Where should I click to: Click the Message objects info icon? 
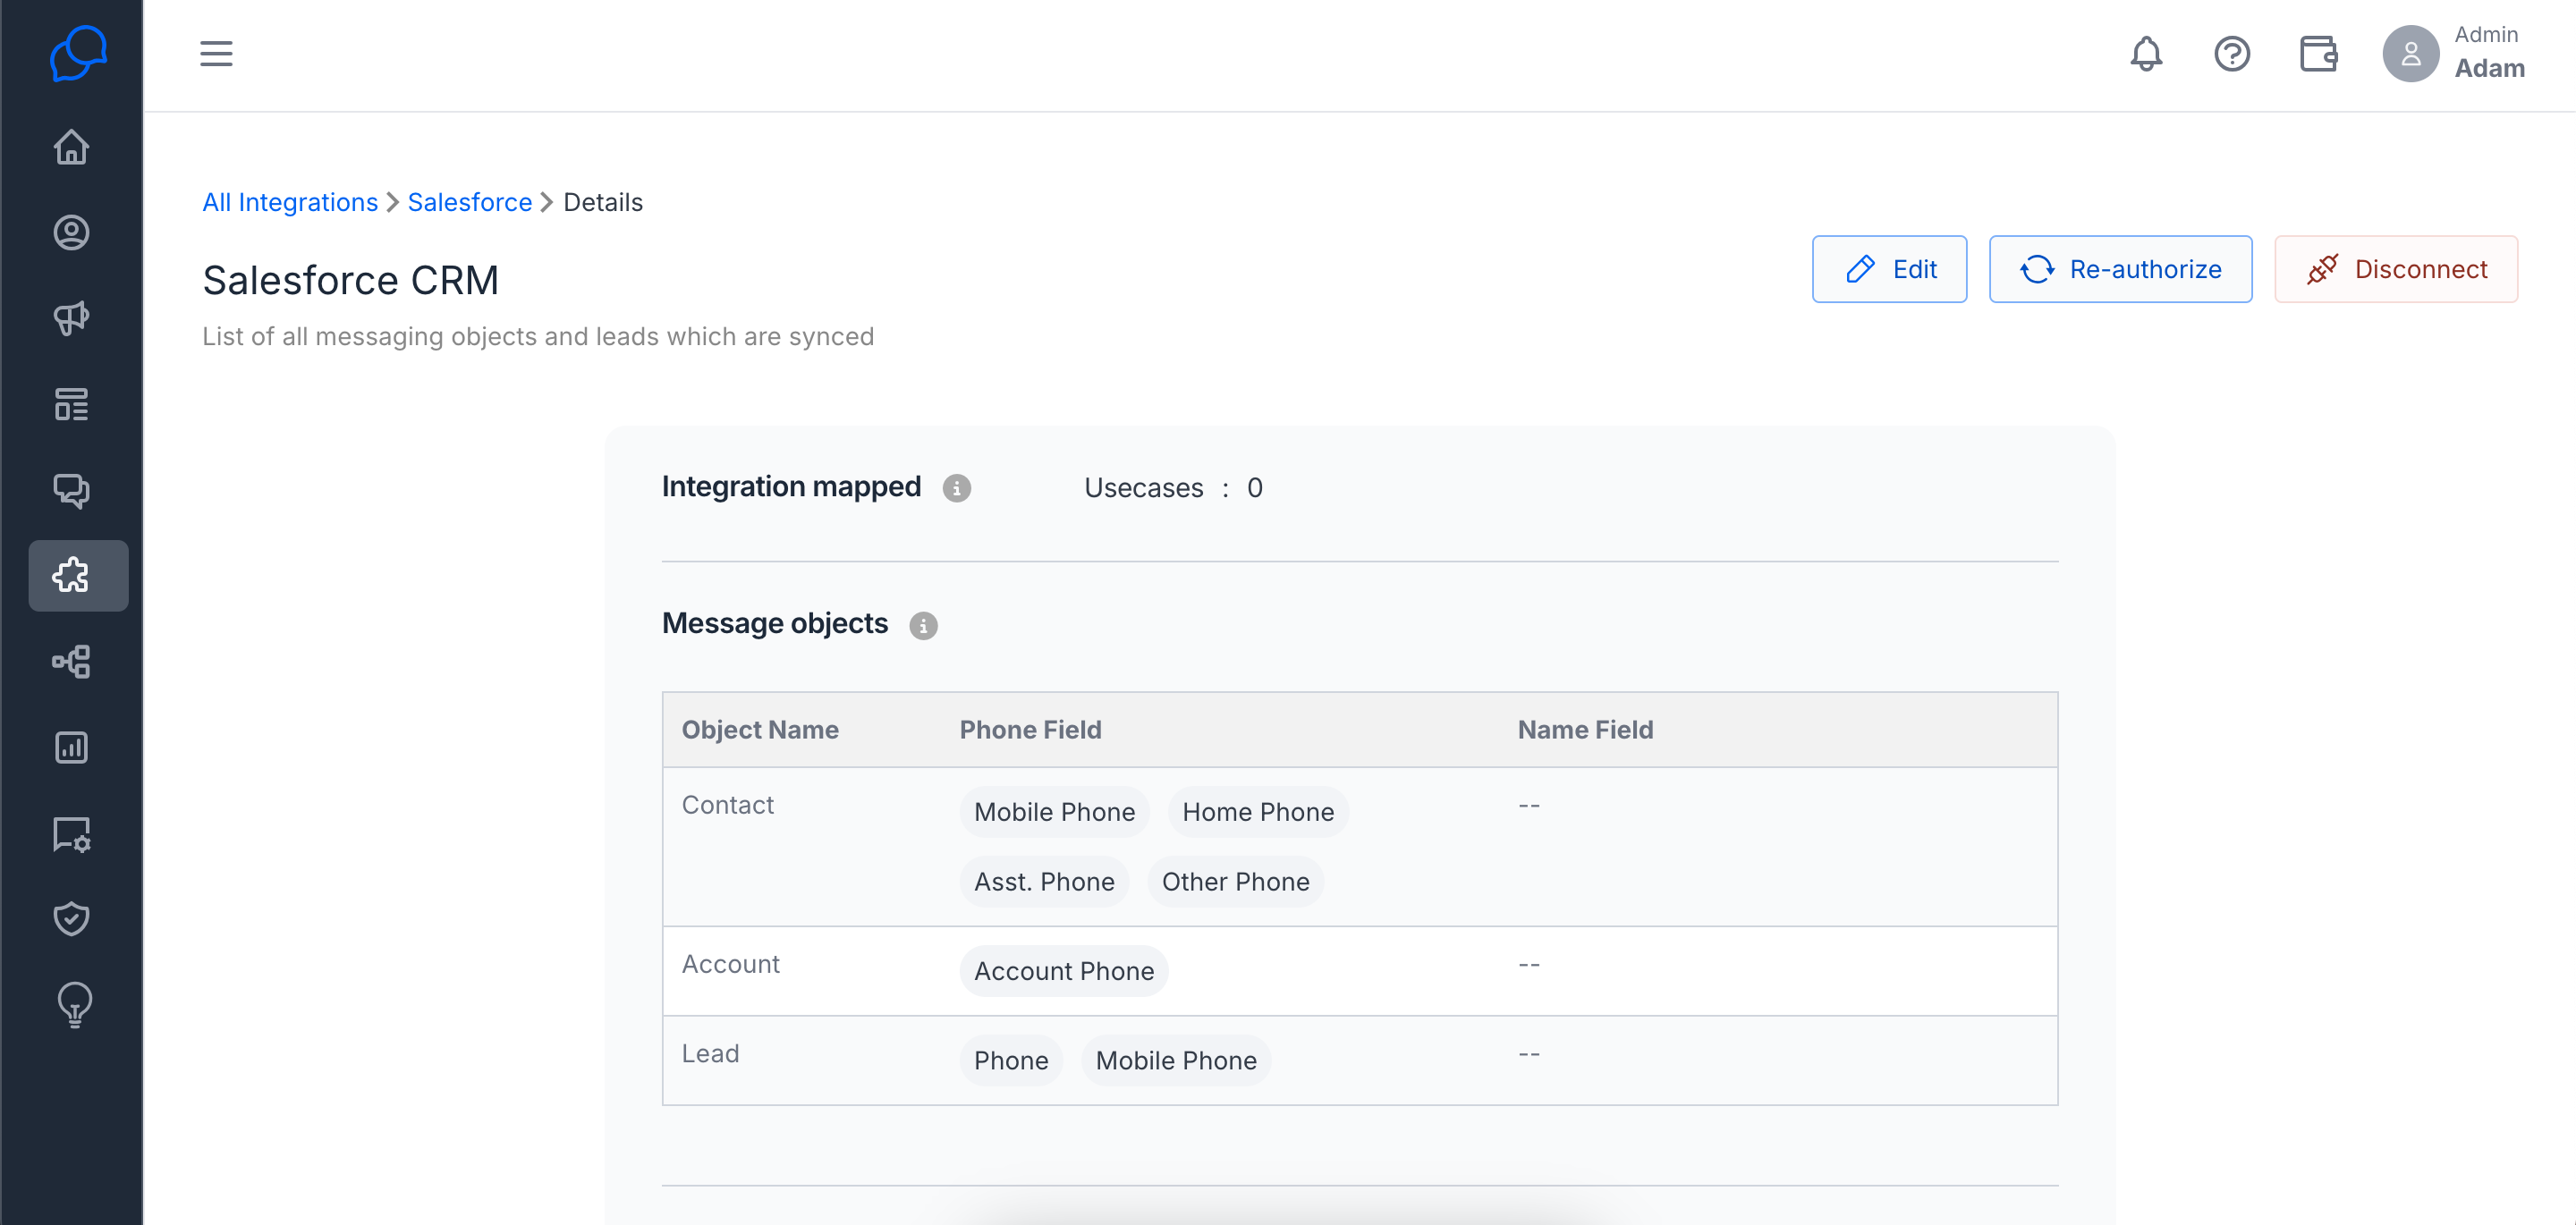click(923, 625)
